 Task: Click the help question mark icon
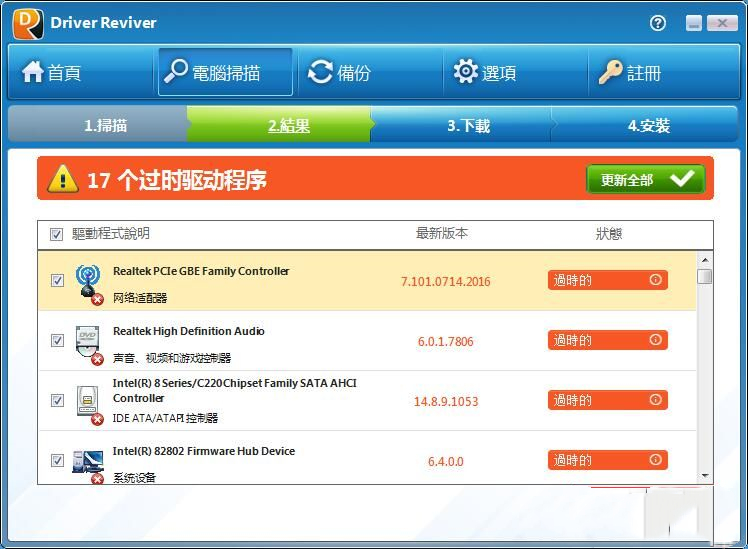coord(658,23)
